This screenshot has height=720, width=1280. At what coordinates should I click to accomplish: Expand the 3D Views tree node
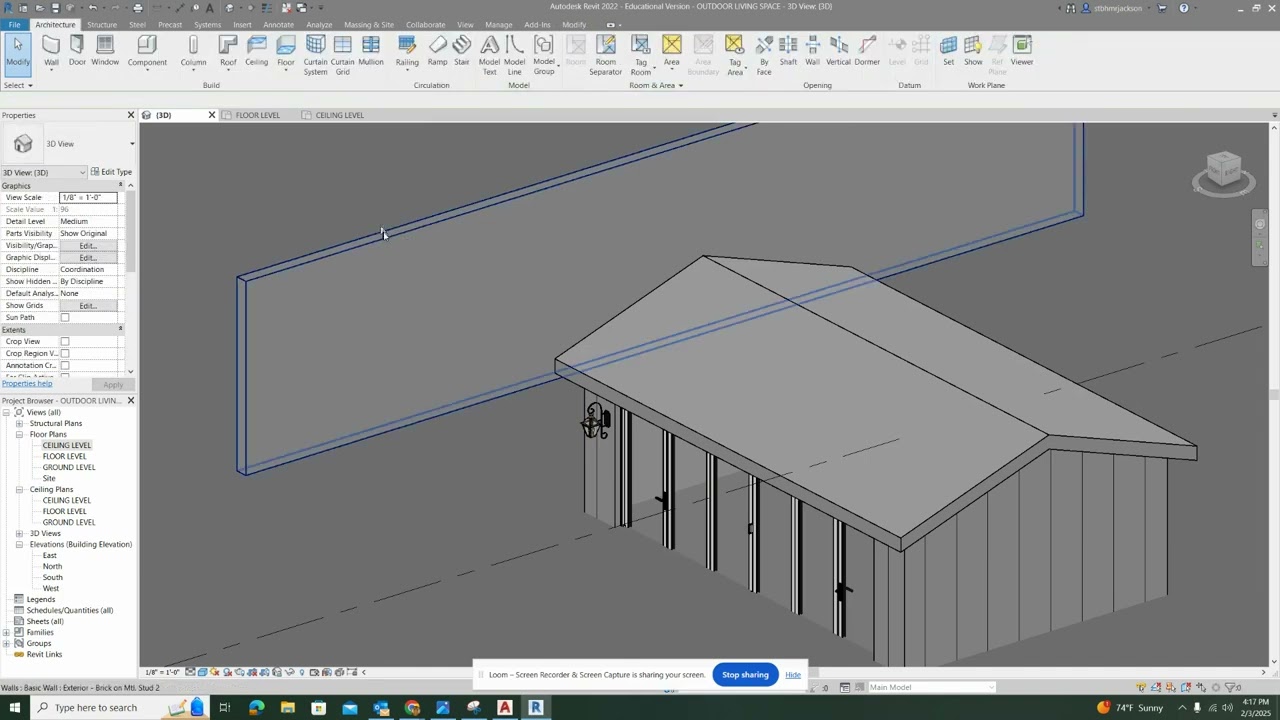tap(19, 534)
